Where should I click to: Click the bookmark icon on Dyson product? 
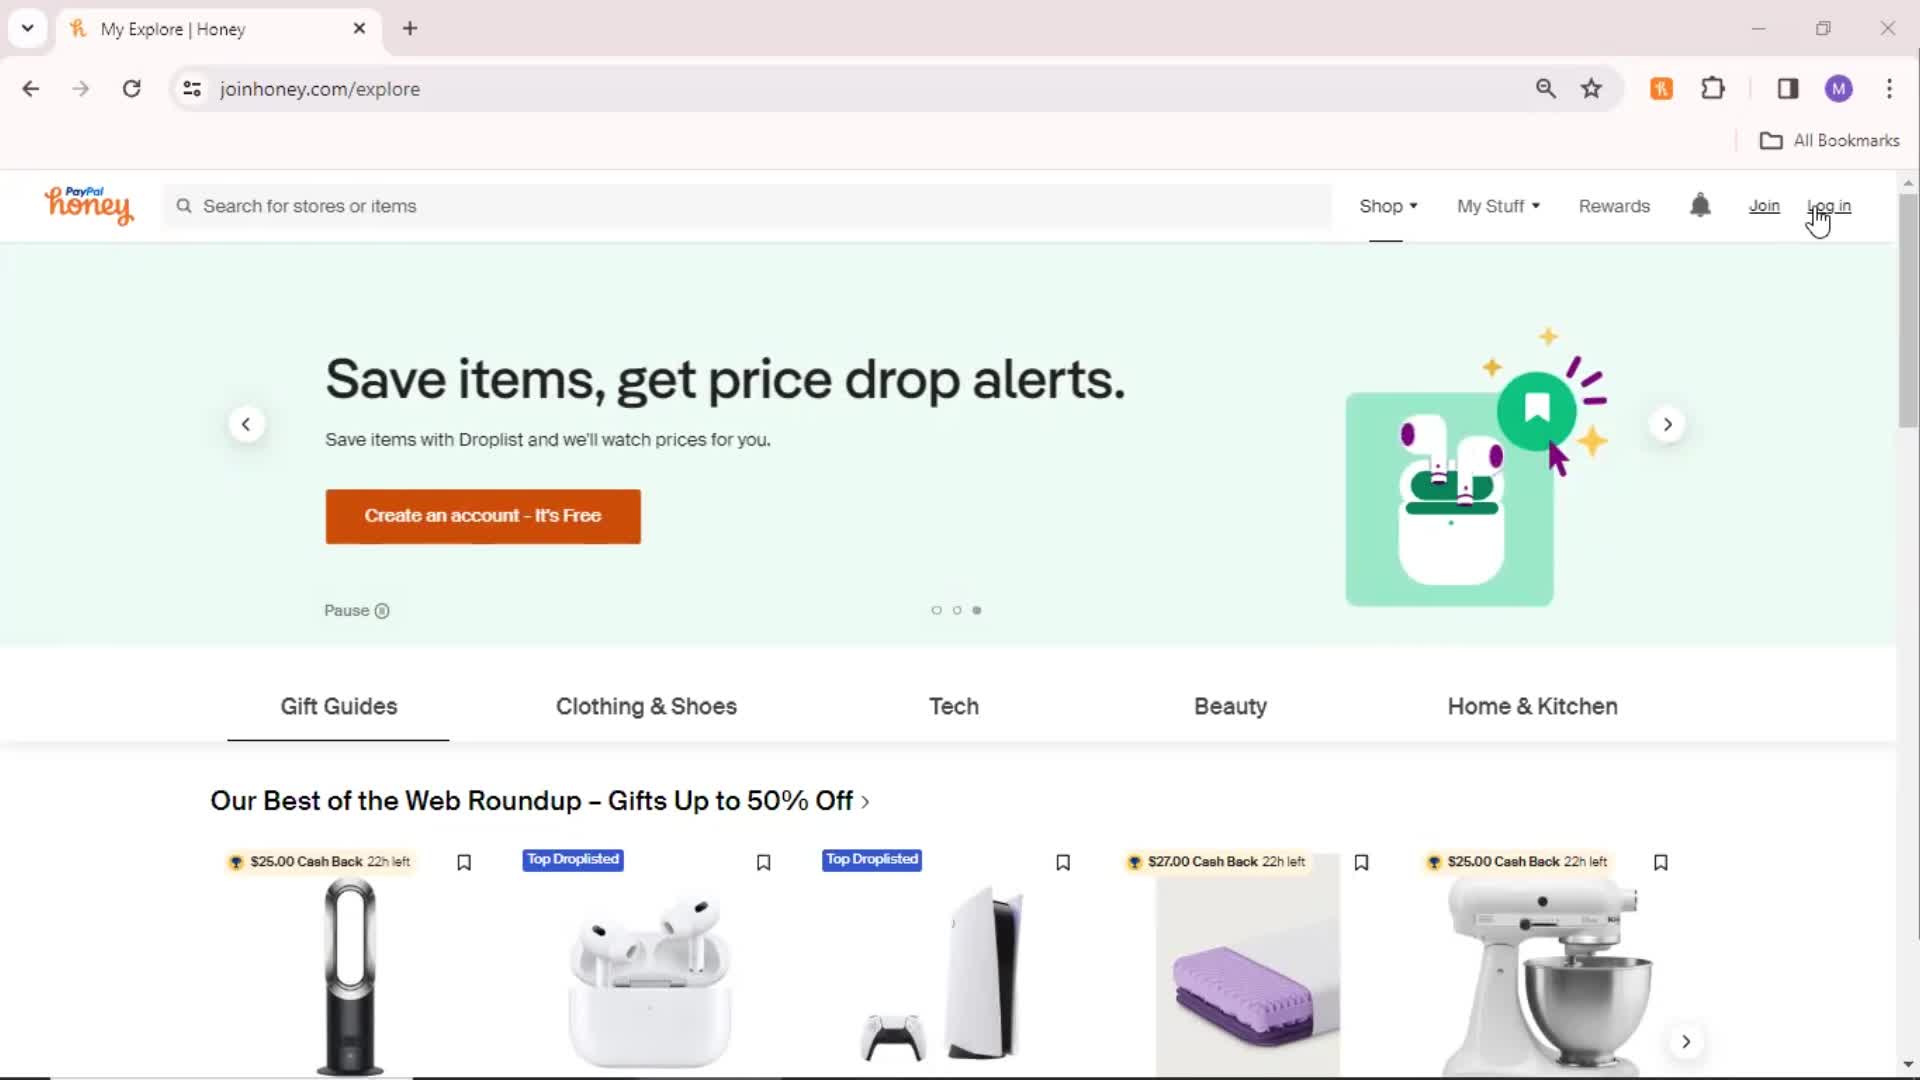pos(464,861)
